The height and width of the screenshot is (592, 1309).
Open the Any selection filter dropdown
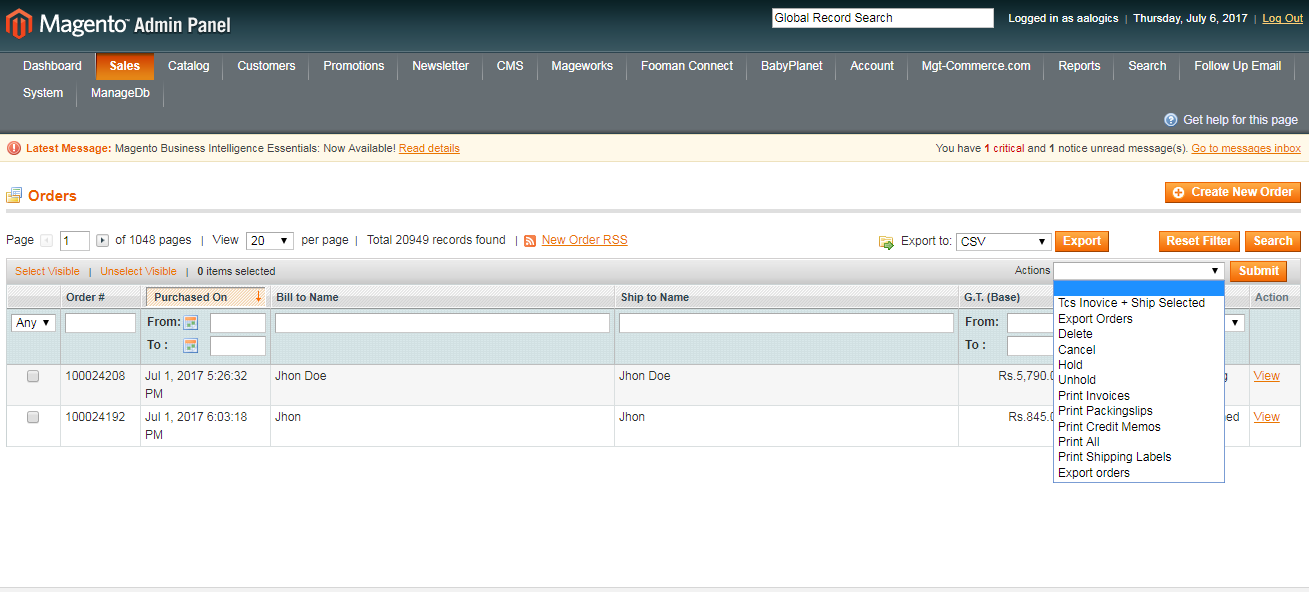point(33,323)
